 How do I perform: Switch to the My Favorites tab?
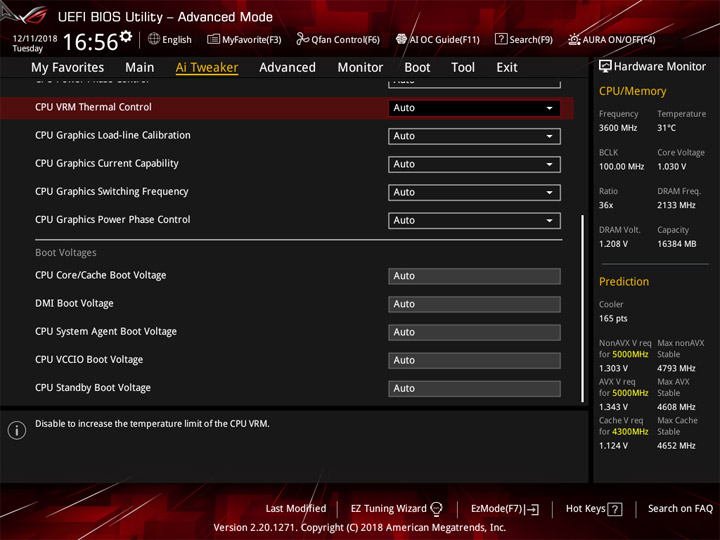pos(68,68)
